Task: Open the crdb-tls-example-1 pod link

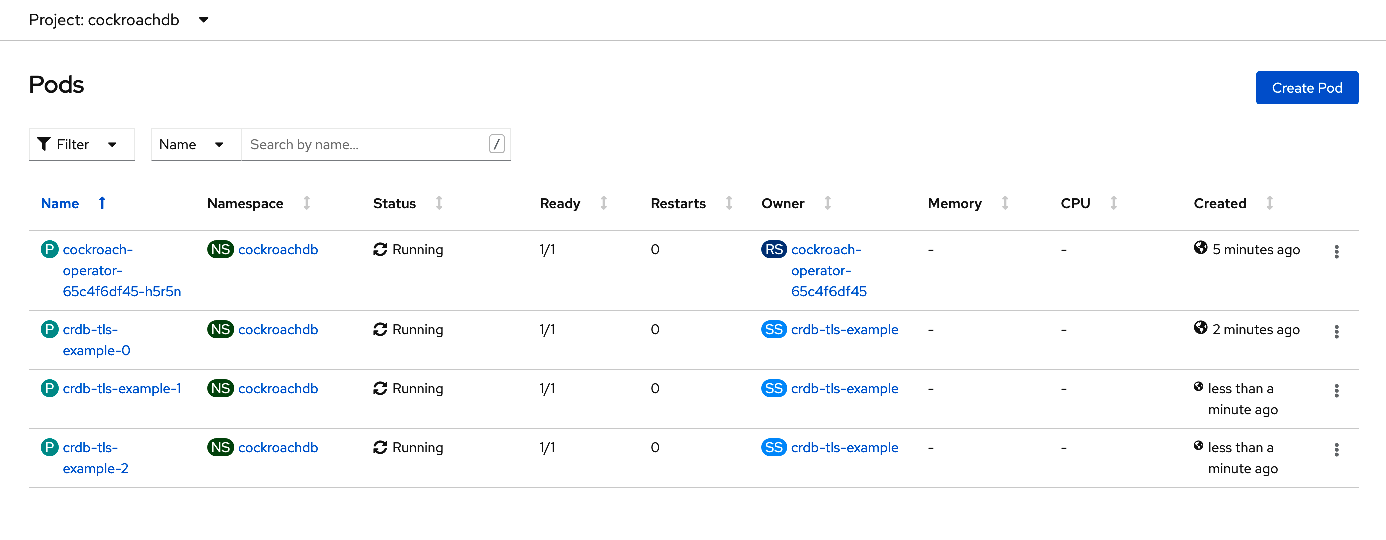Action: 122,388
